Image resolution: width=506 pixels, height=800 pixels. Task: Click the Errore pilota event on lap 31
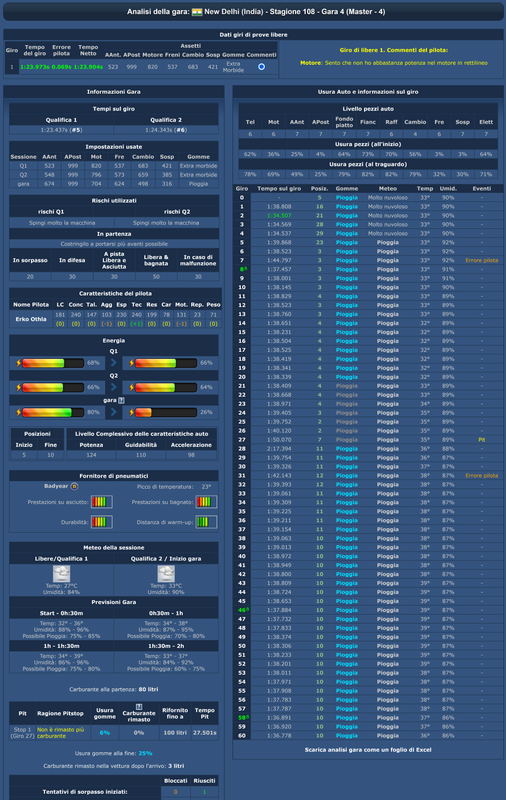[482, 476]
